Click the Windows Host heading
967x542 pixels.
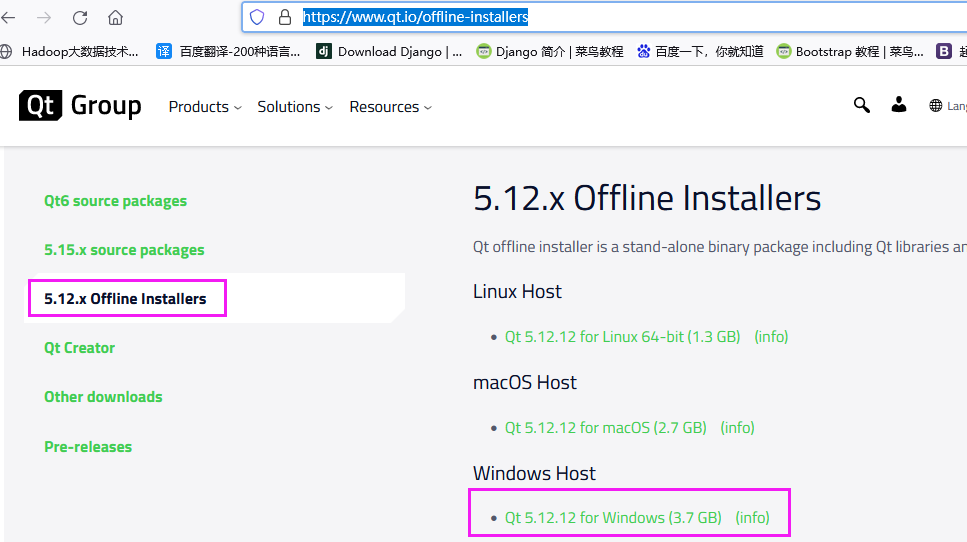(534, 473)
